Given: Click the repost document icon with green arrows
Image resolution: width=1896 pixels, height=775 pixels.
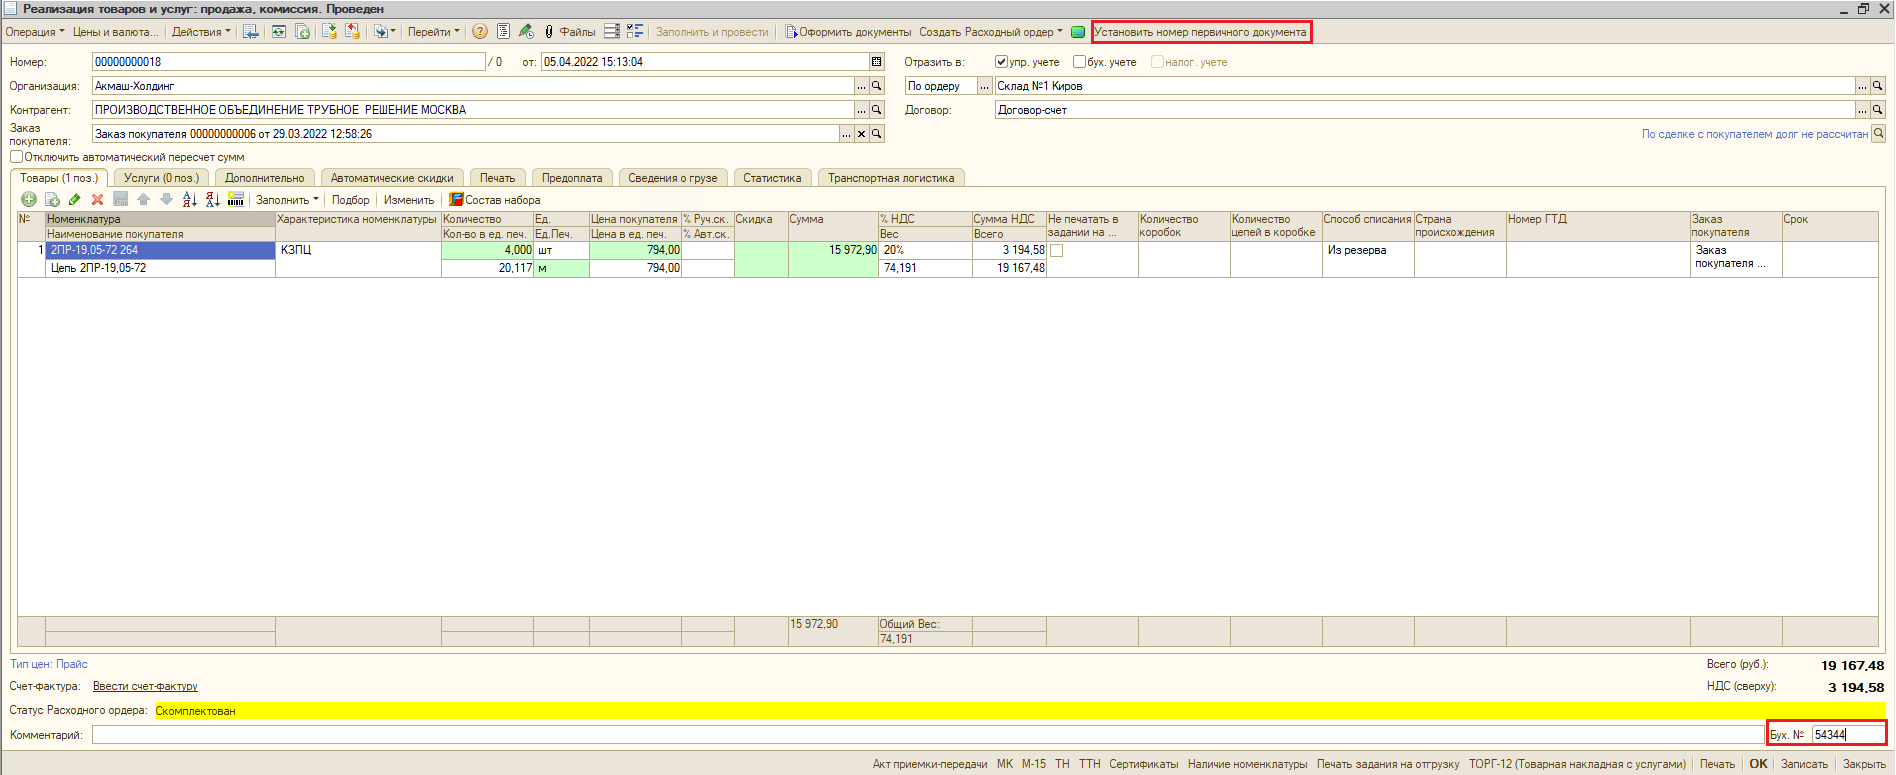Looking at the screenshot, I should click(278, 32).
